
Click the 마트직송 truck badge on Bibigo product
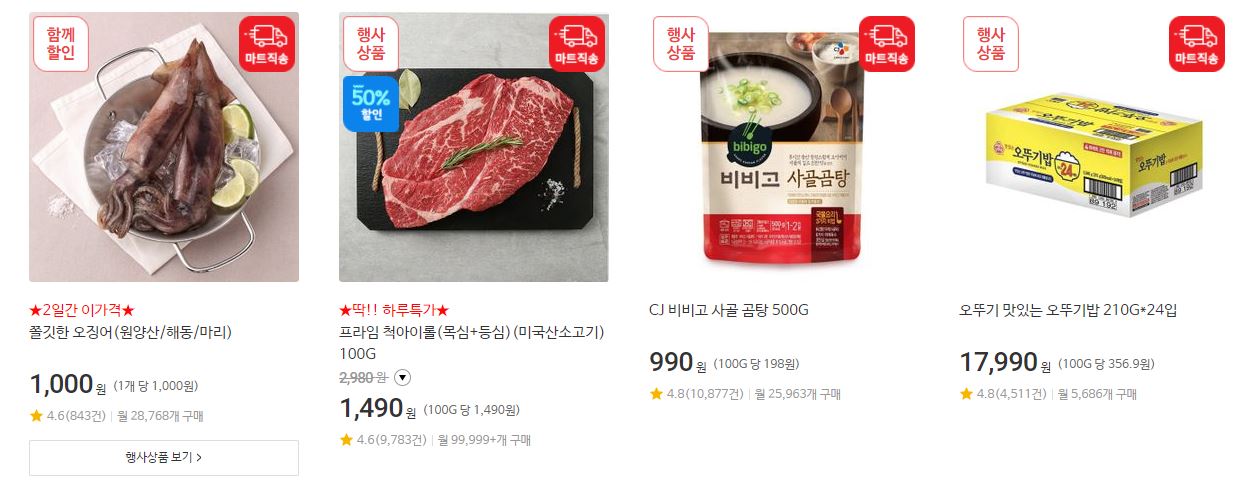pyautogui.click(x=887, y=44)
